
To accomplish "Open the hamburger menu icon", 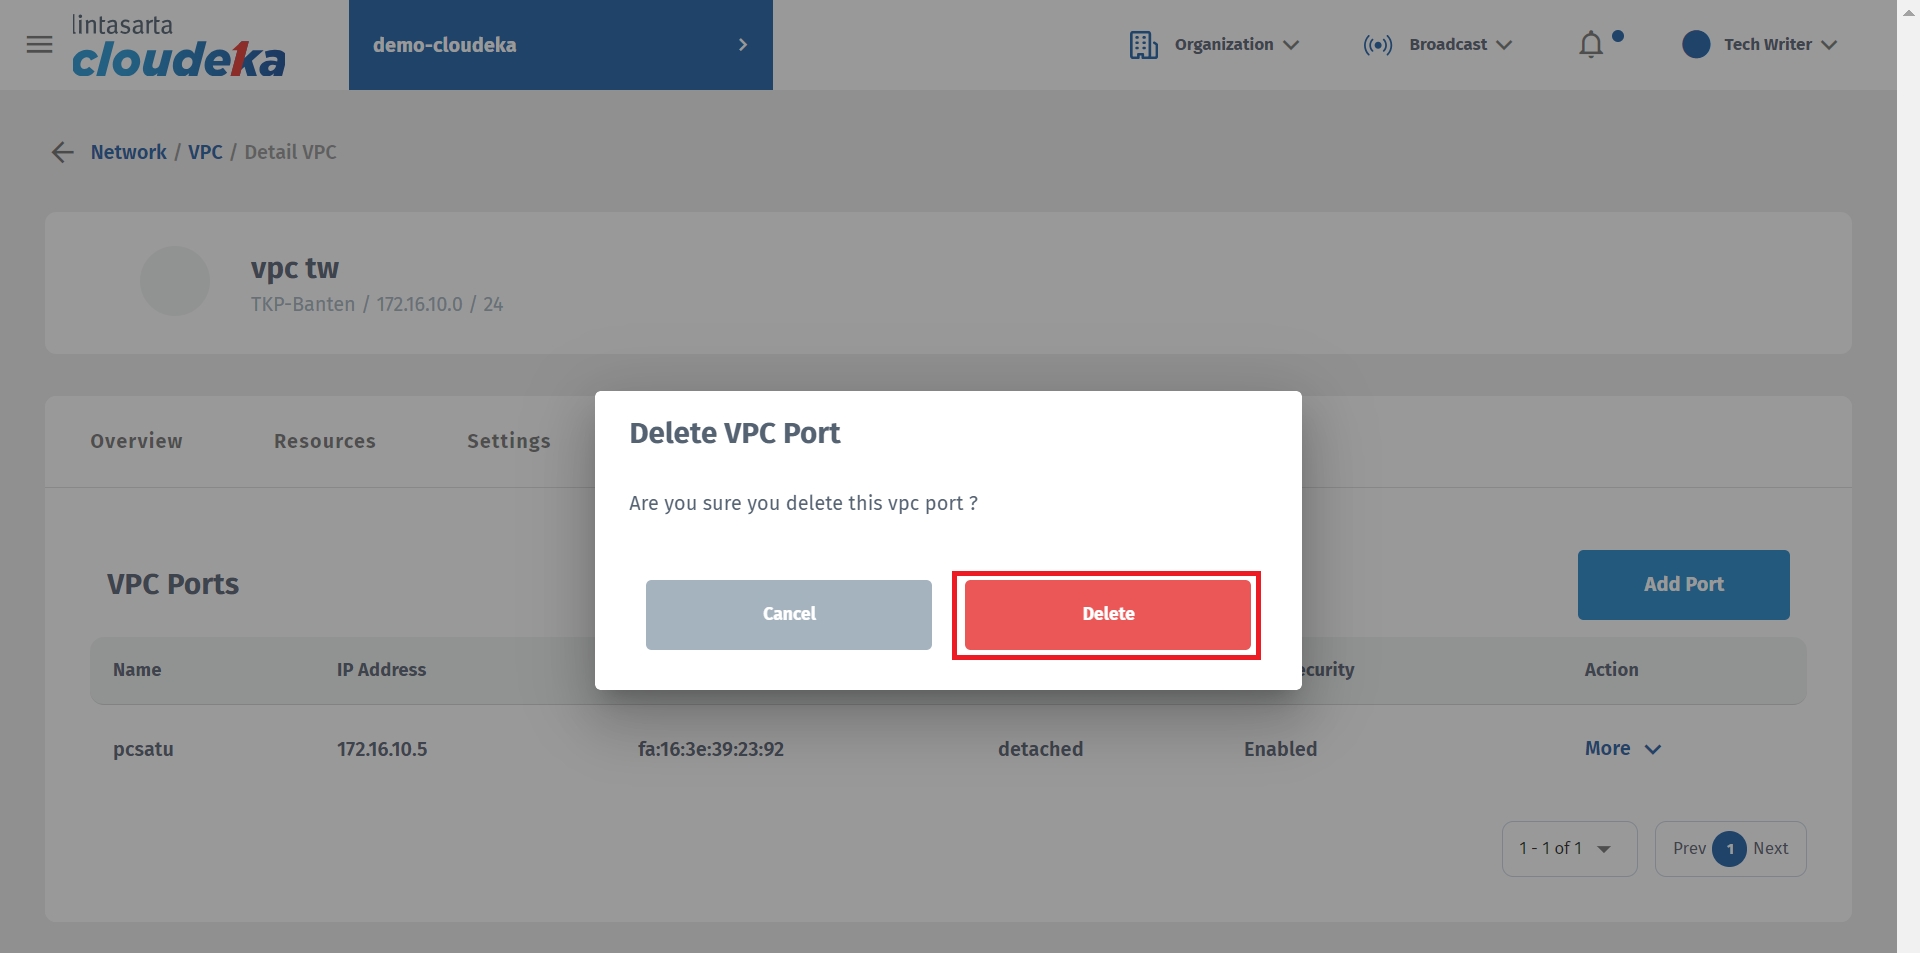I will 40,45.
